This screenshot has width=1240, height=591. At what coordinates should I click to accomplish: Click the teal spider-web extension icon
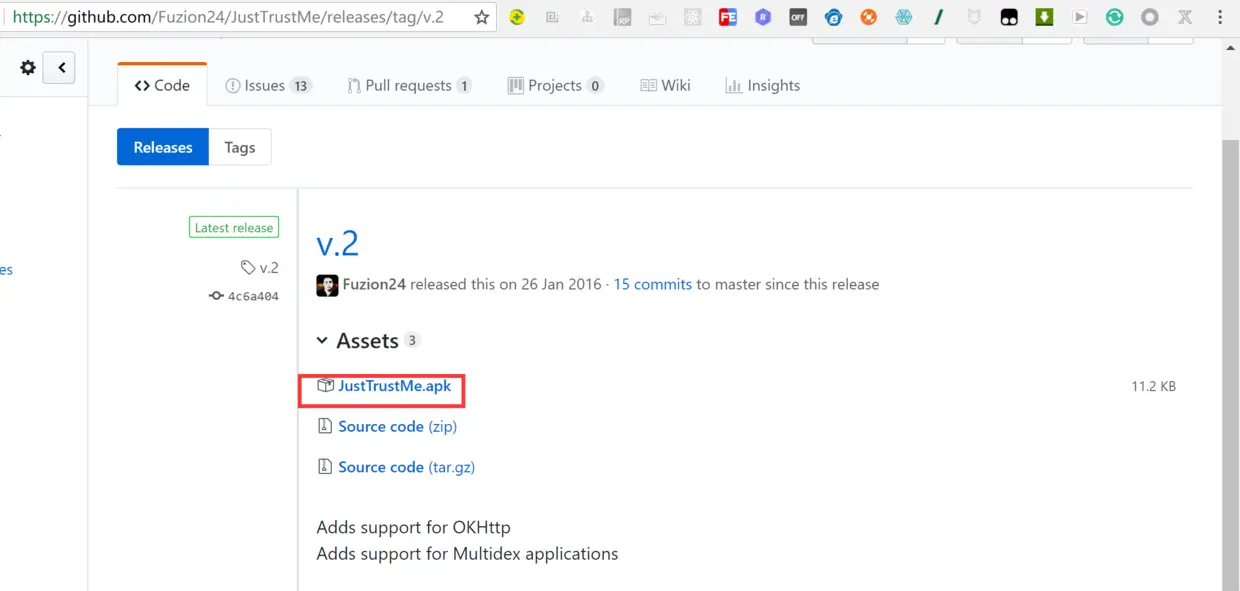904,17
